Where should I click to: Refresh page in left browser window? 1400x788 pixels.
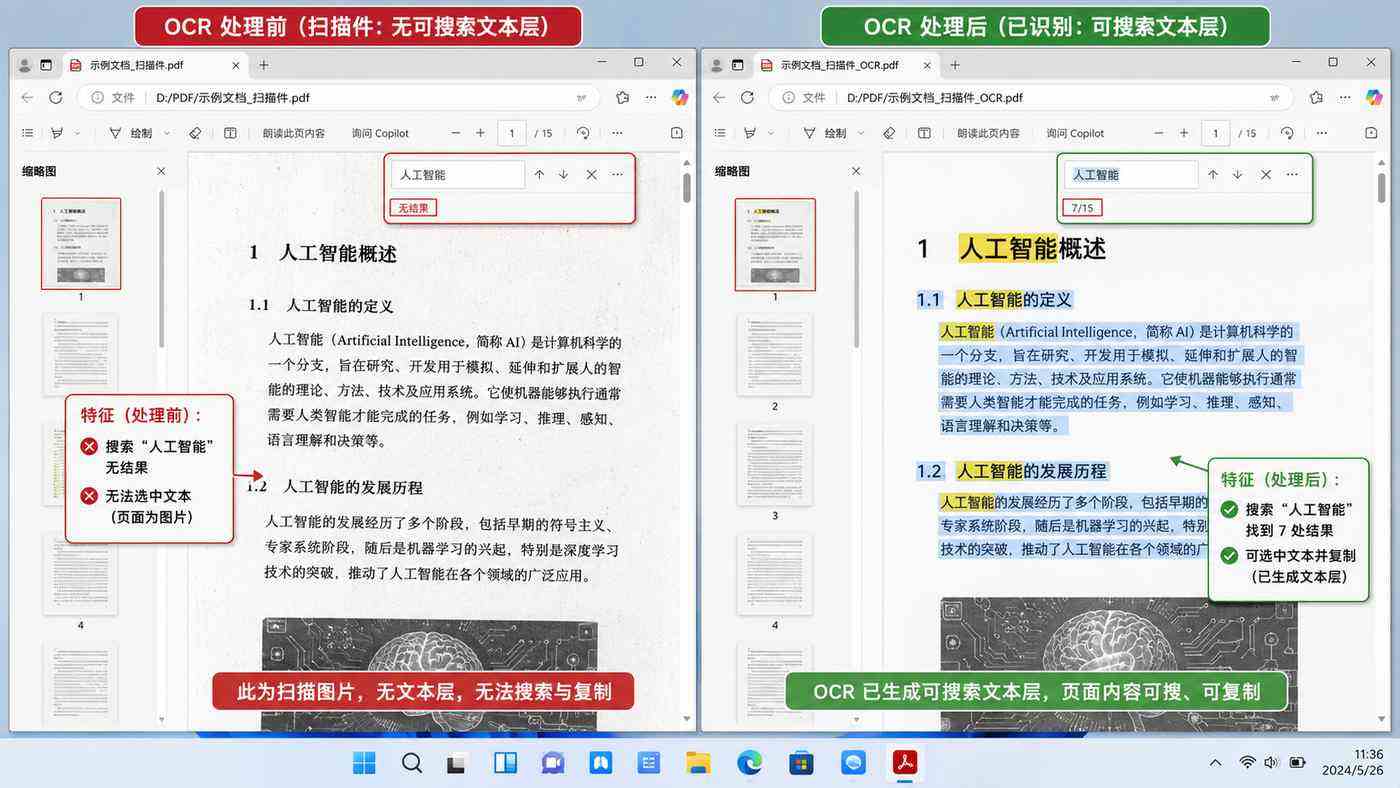(56, 98)
